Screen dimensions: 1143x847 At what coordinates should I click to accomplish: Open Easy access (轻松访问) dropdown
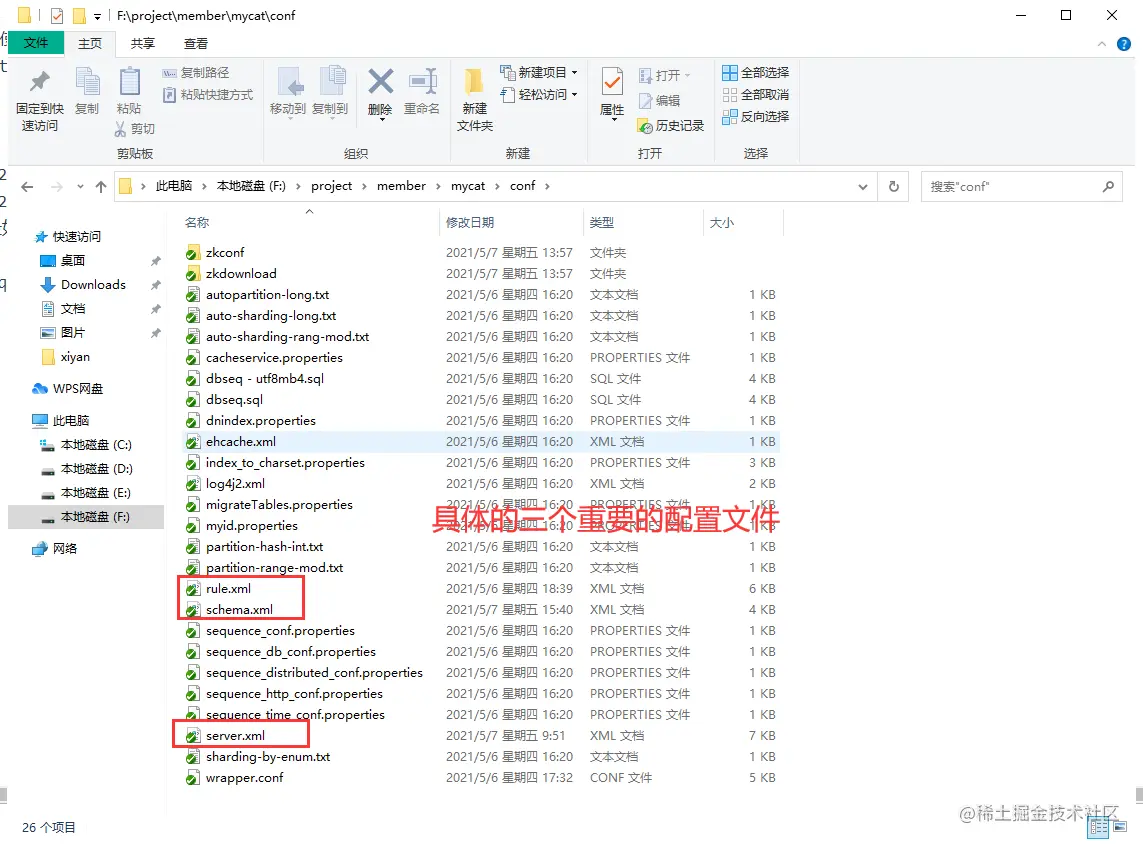pyautogui.click(x=539, y=94)
